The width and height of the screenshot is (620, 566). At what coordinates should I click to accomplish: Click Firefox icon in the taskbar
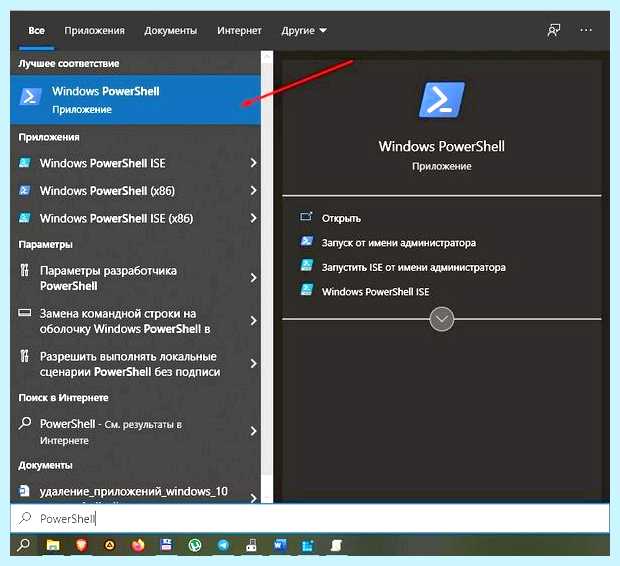click(x=138, y=545)
